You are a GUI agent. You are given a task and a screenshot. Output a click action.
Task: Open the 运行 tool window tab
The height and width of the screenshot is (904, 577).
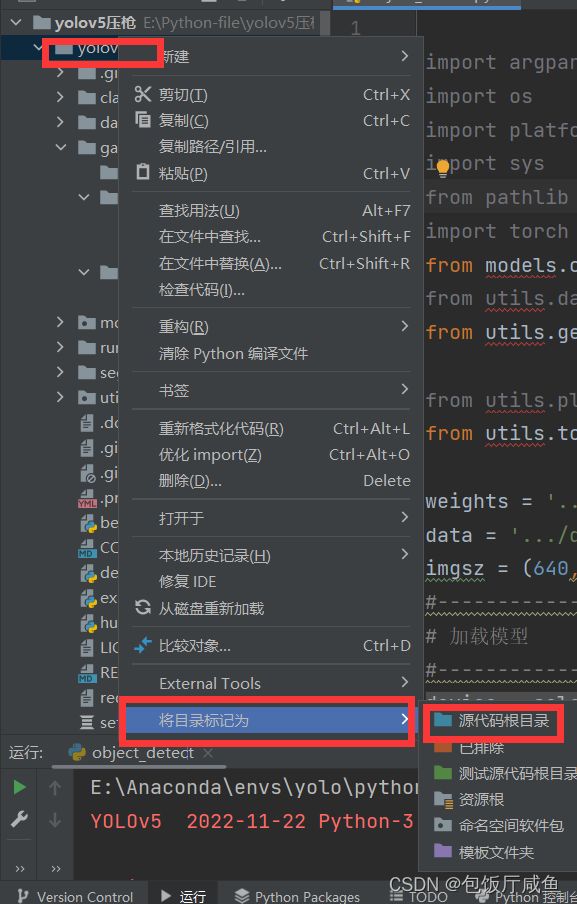[x=183, y=896]
